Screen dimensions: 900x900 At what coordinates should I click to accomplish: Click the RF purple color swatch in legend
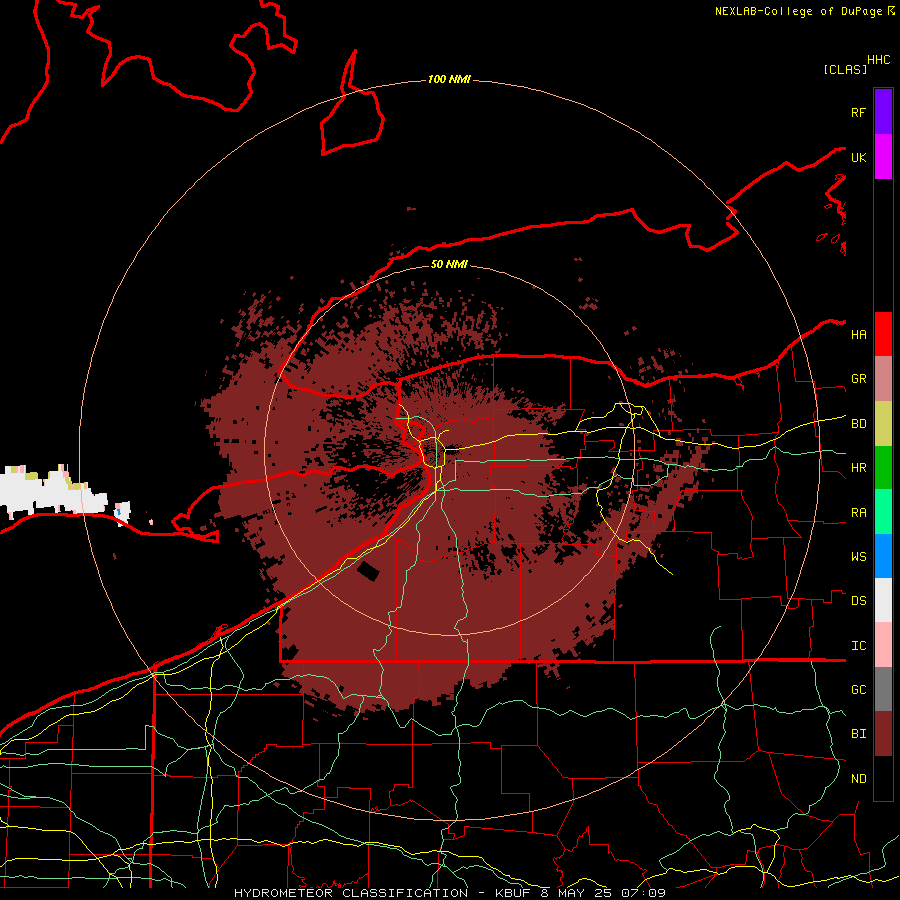(883, 112)
